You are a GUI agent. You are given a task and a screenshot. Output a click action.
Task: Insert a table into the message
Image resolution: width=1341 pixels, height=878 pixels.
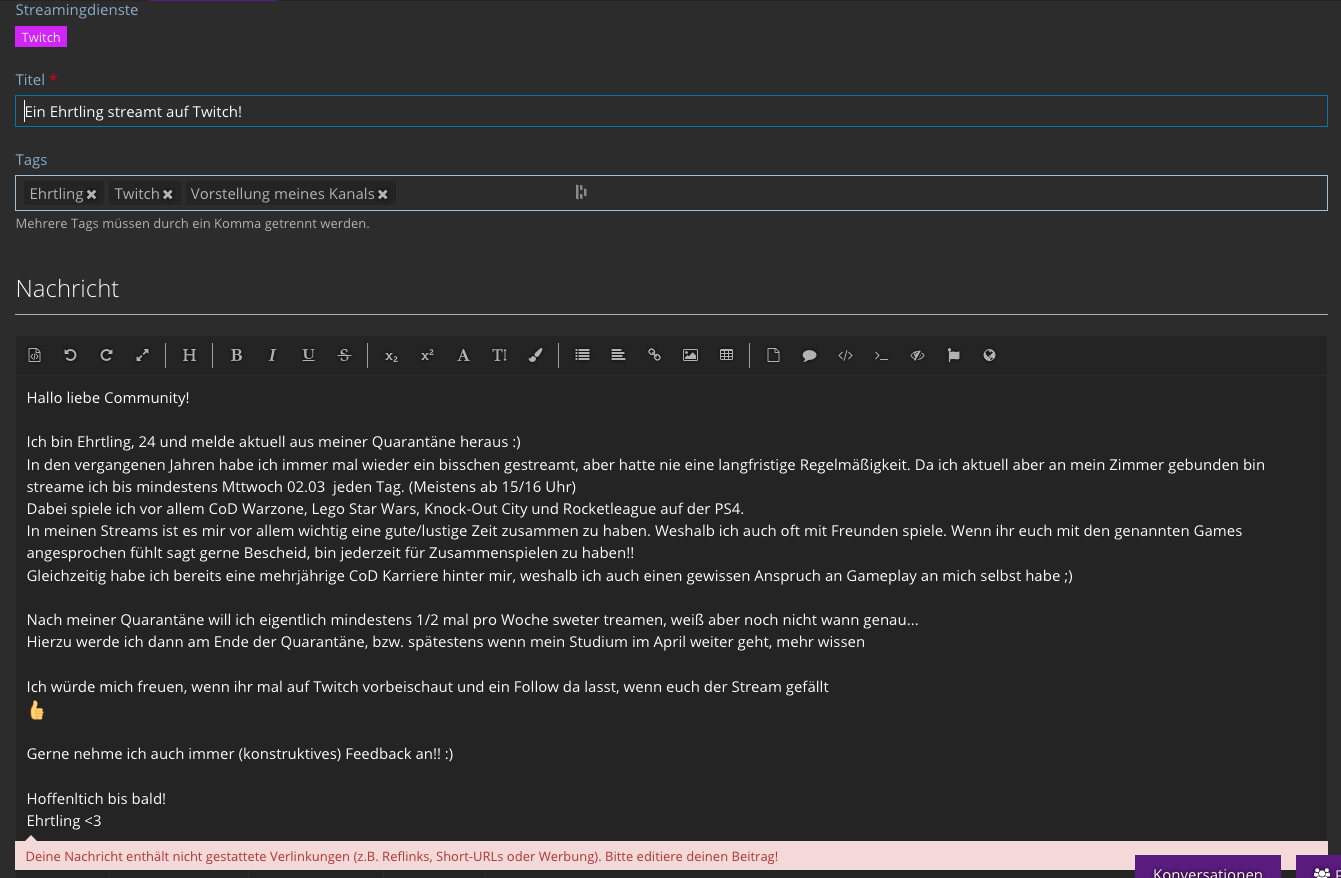pyautogui.click(x=726, y=355)
